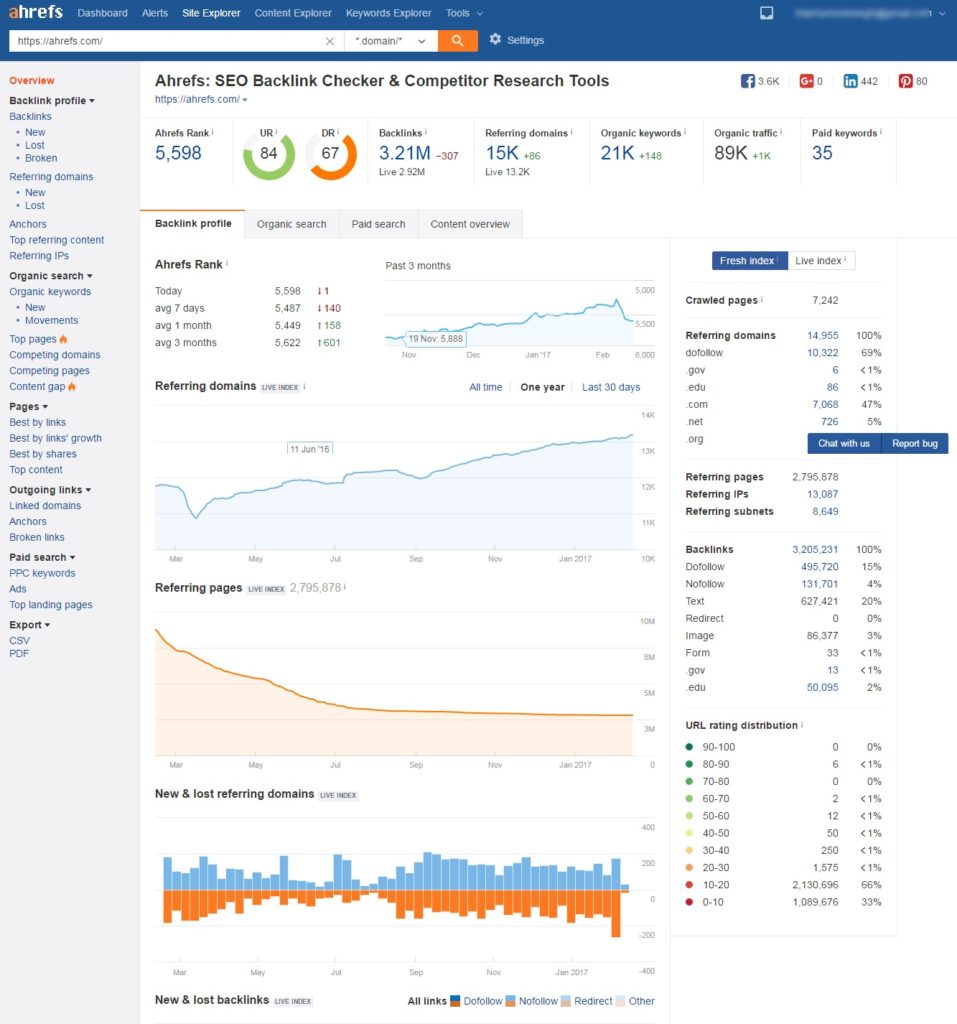
Task: Filter backlinks chart by All links
Action: click(427, 1001)
